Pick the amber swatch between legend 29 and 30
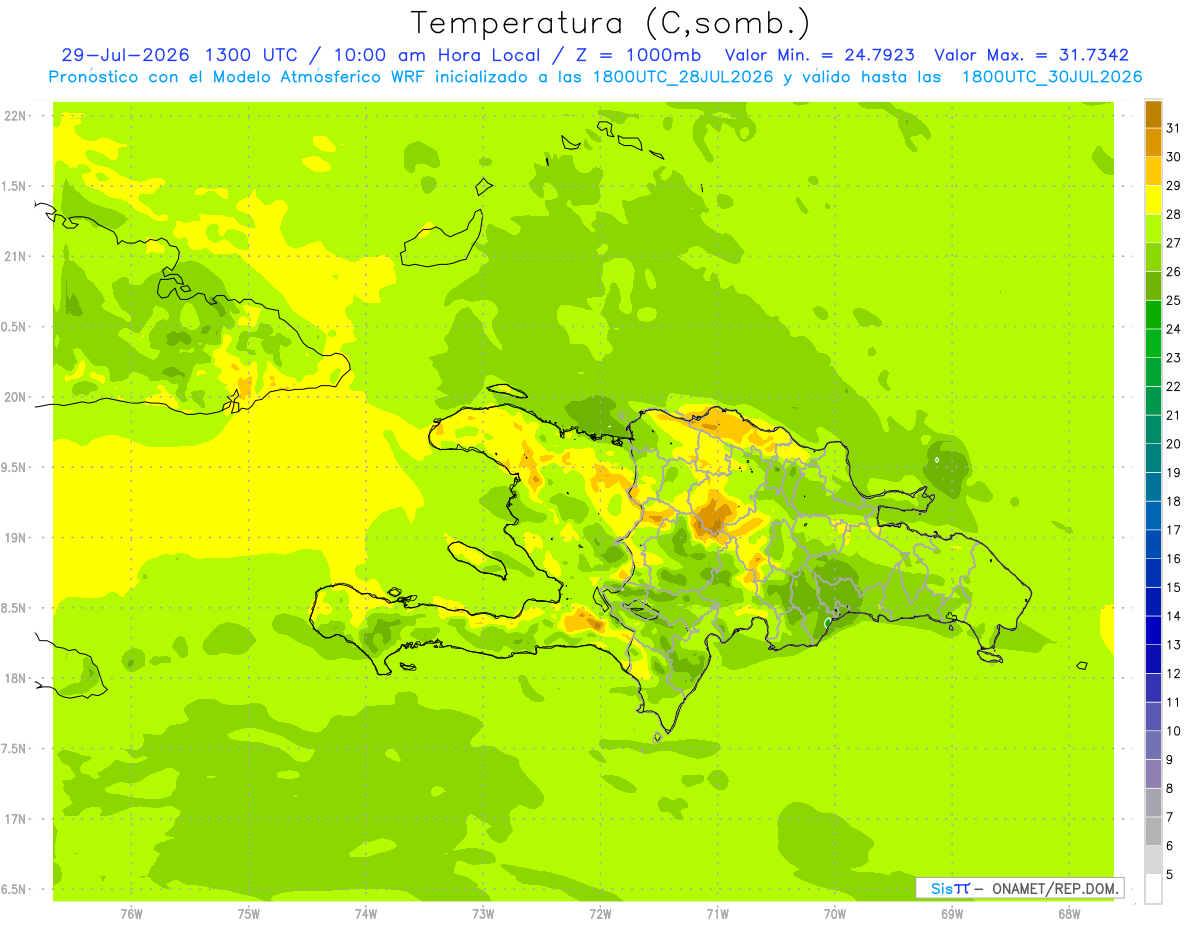The image size is (1200, 927). [1153, 171]
